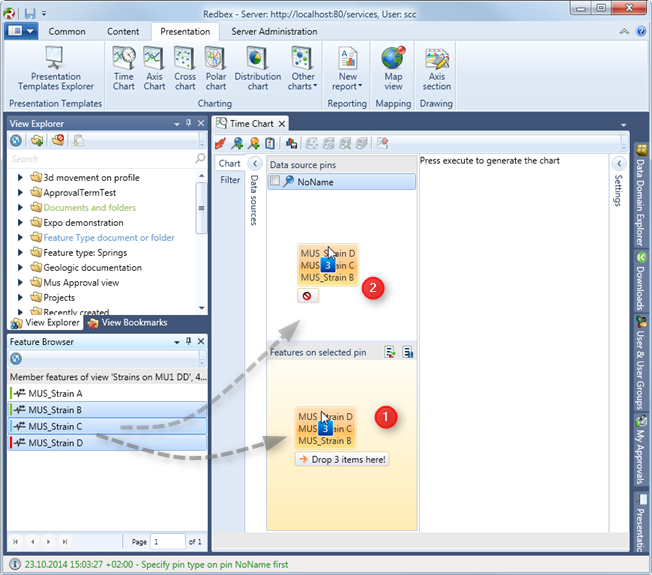652x575 pixels.
Task: Open the Filter section of chart
Action: coord(230,181)
